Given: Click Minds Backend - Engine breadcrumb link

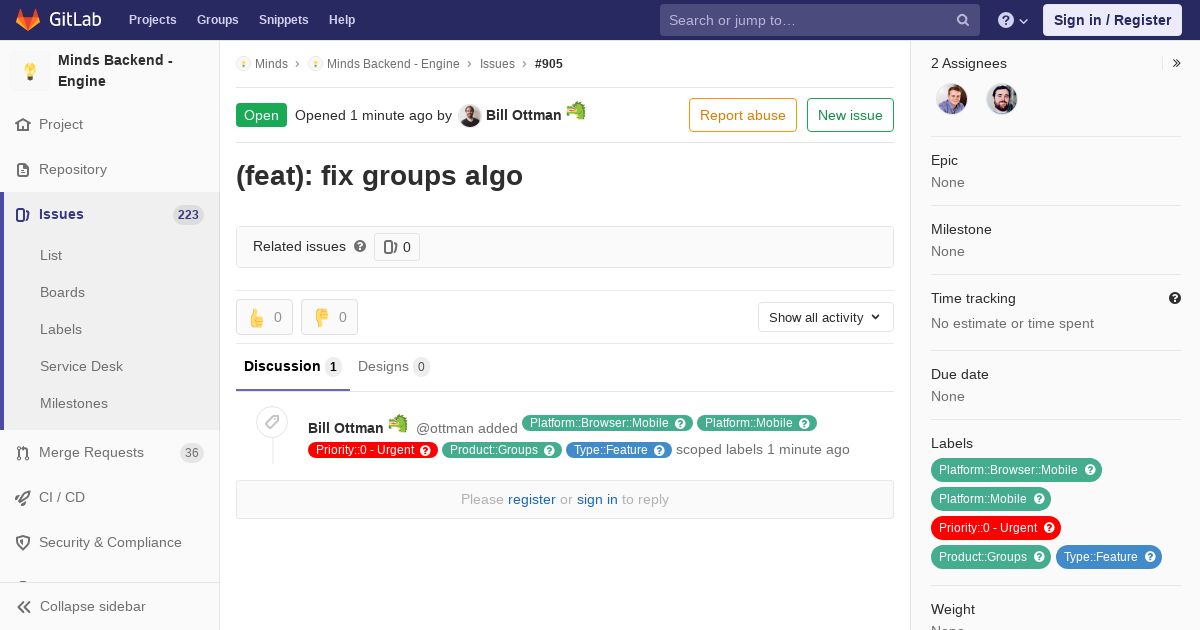Looking at the screenshot, I should [x=393, y=64].
